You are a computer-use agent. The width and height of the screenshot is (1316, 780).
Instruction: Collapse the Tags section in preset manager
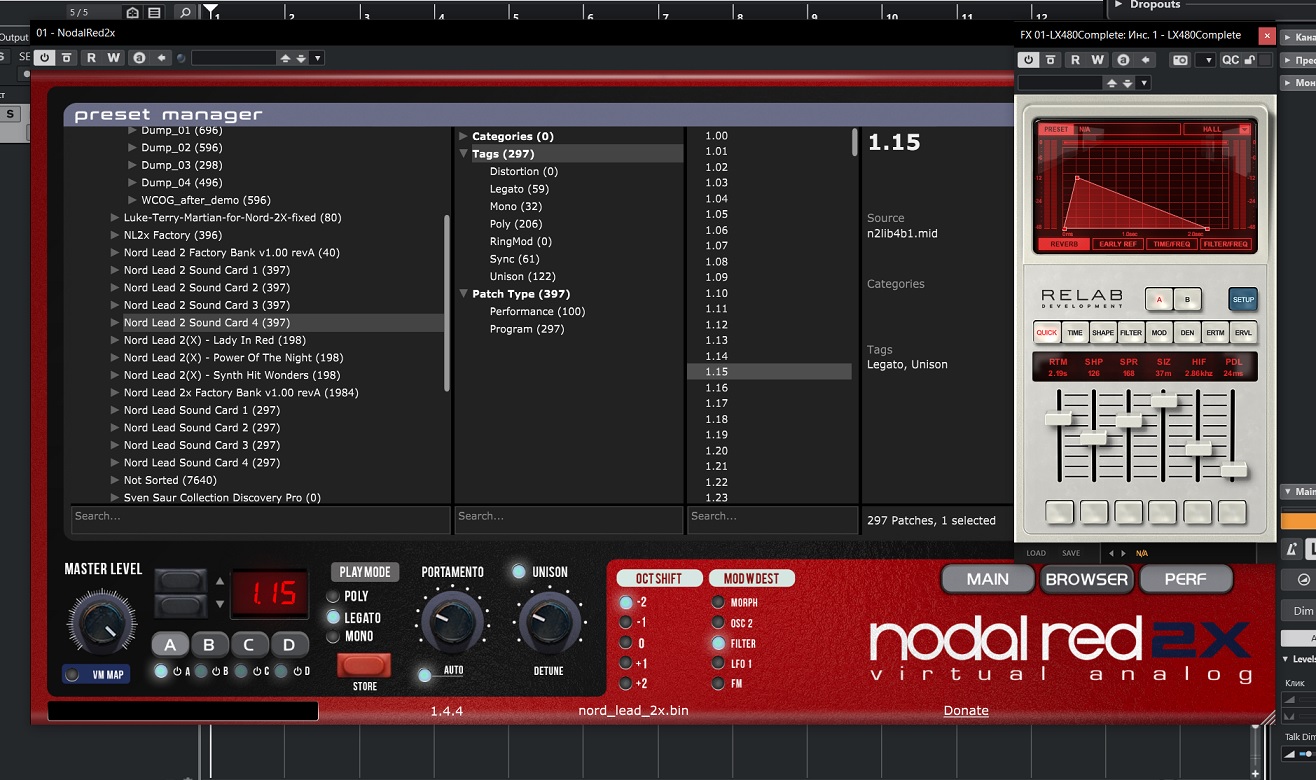tap(464, 154)
